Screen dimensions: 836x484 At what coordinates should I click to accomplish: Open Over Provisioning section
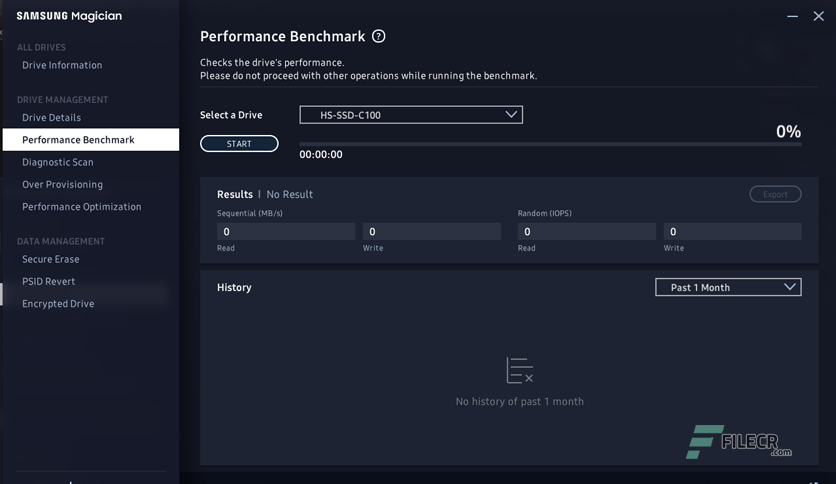coord(62,184)
